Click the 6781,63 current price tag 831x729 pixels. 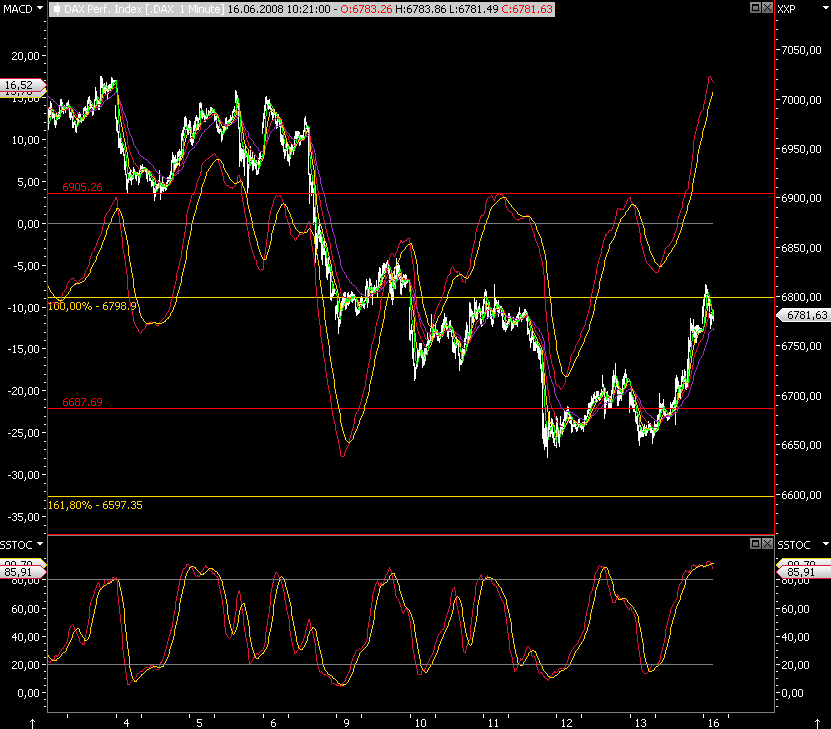805,315
